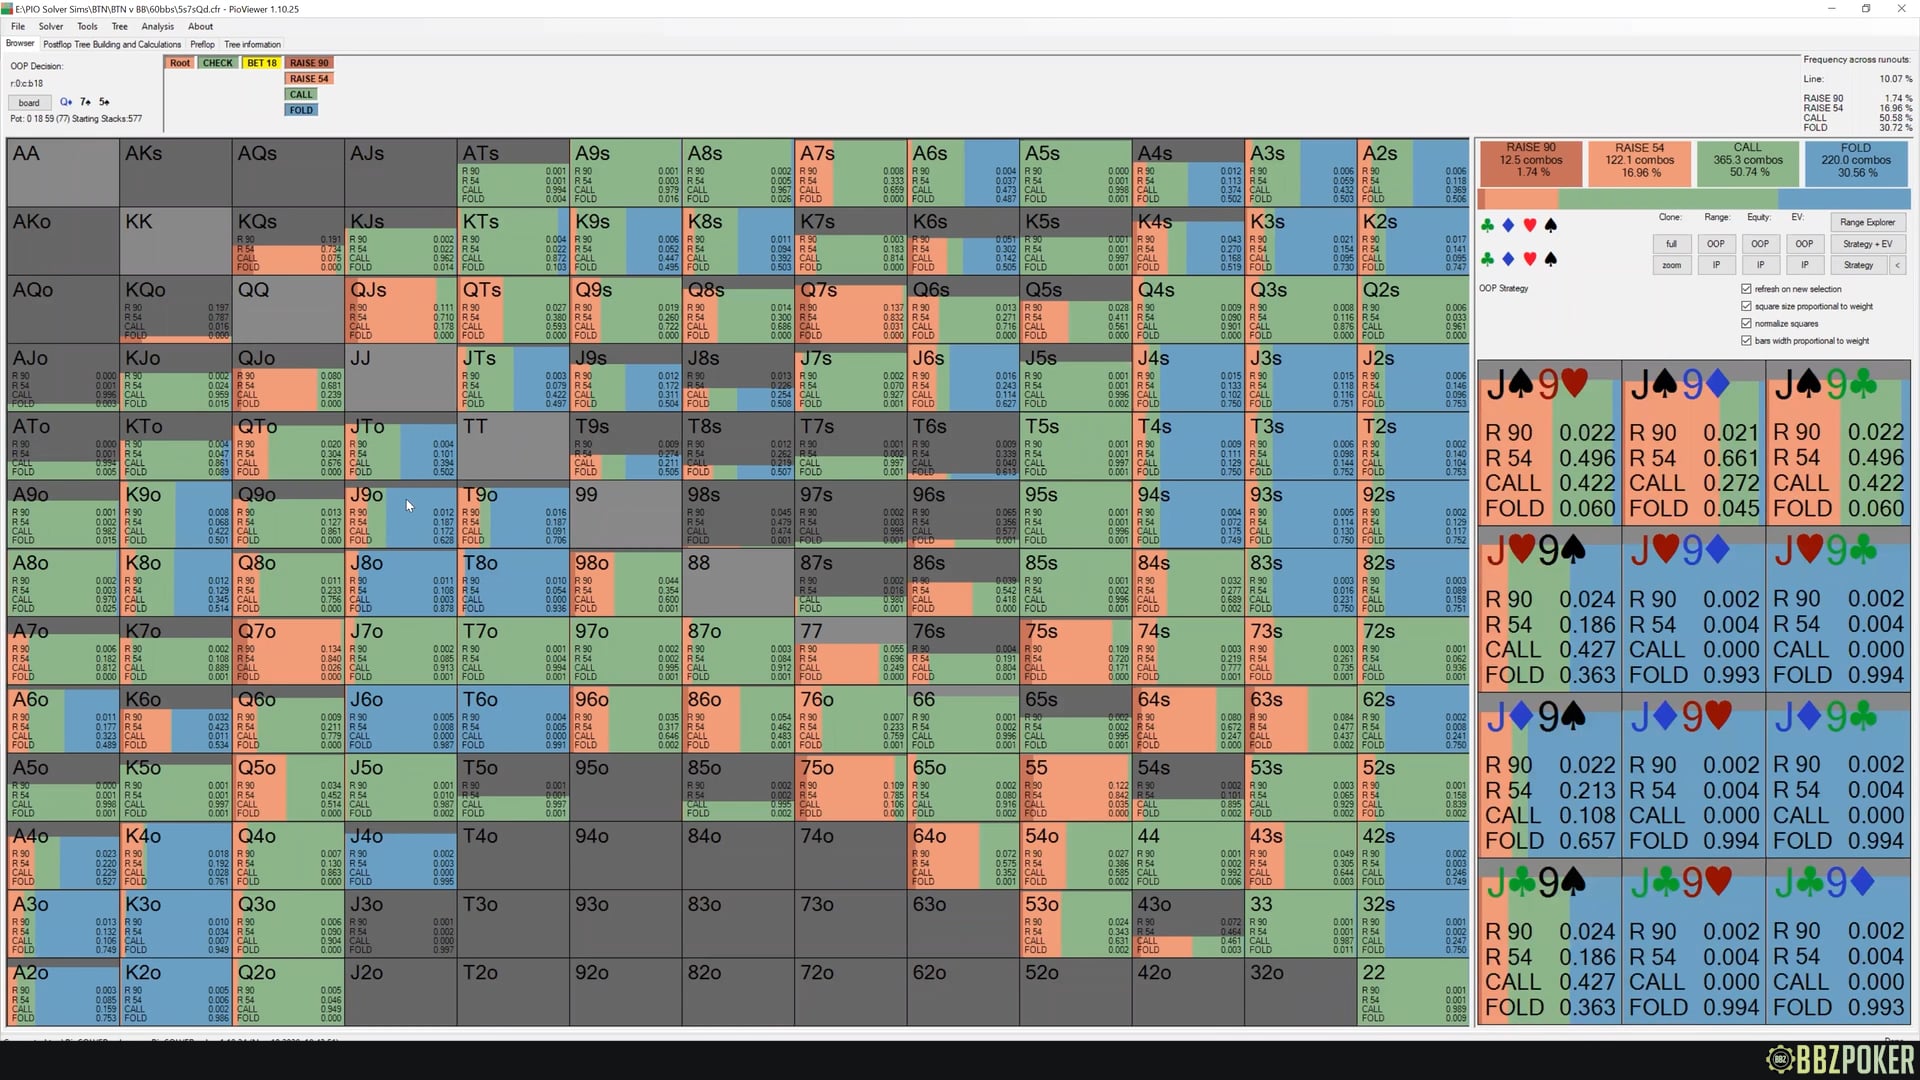The height and width of the screenshot is (1080, 1920).
Task: Select the FOLD node in action tree
Action: [301, 110]
